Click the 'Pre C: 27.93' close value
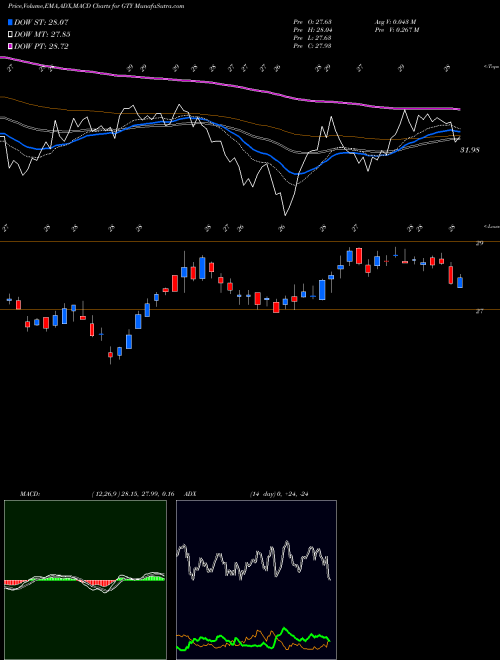This screenshot has width=500, height=660. [x=313, y=46]
